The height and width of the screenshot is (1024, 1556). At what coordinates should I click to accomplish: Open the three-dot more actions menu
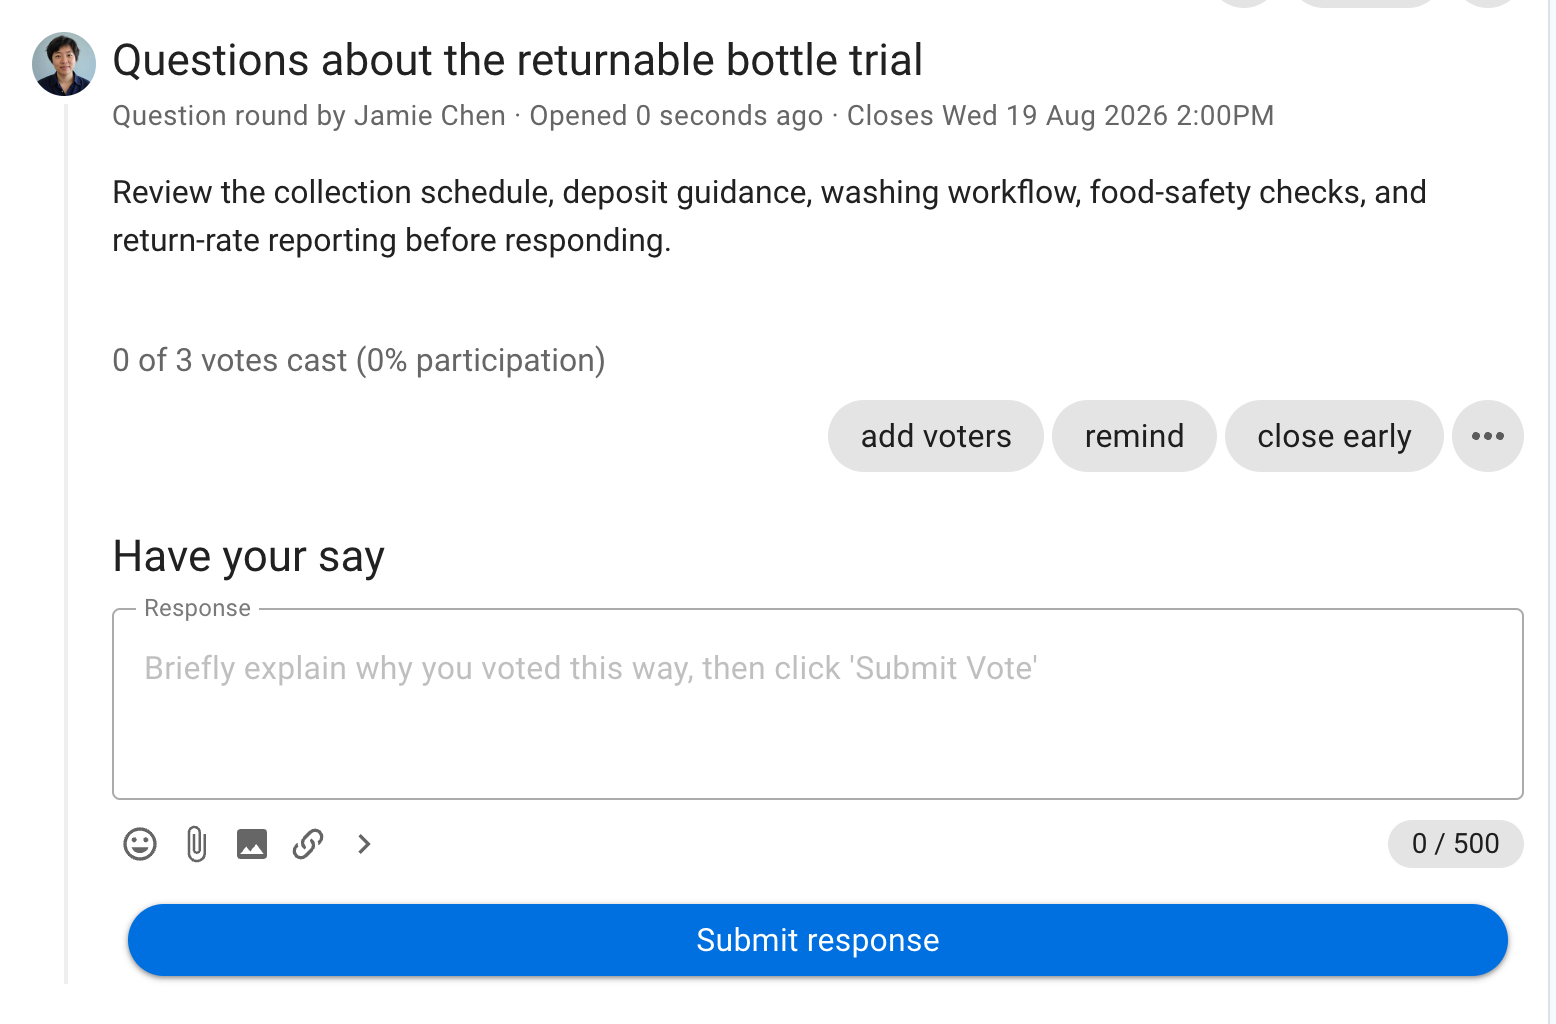(1488, 436)
